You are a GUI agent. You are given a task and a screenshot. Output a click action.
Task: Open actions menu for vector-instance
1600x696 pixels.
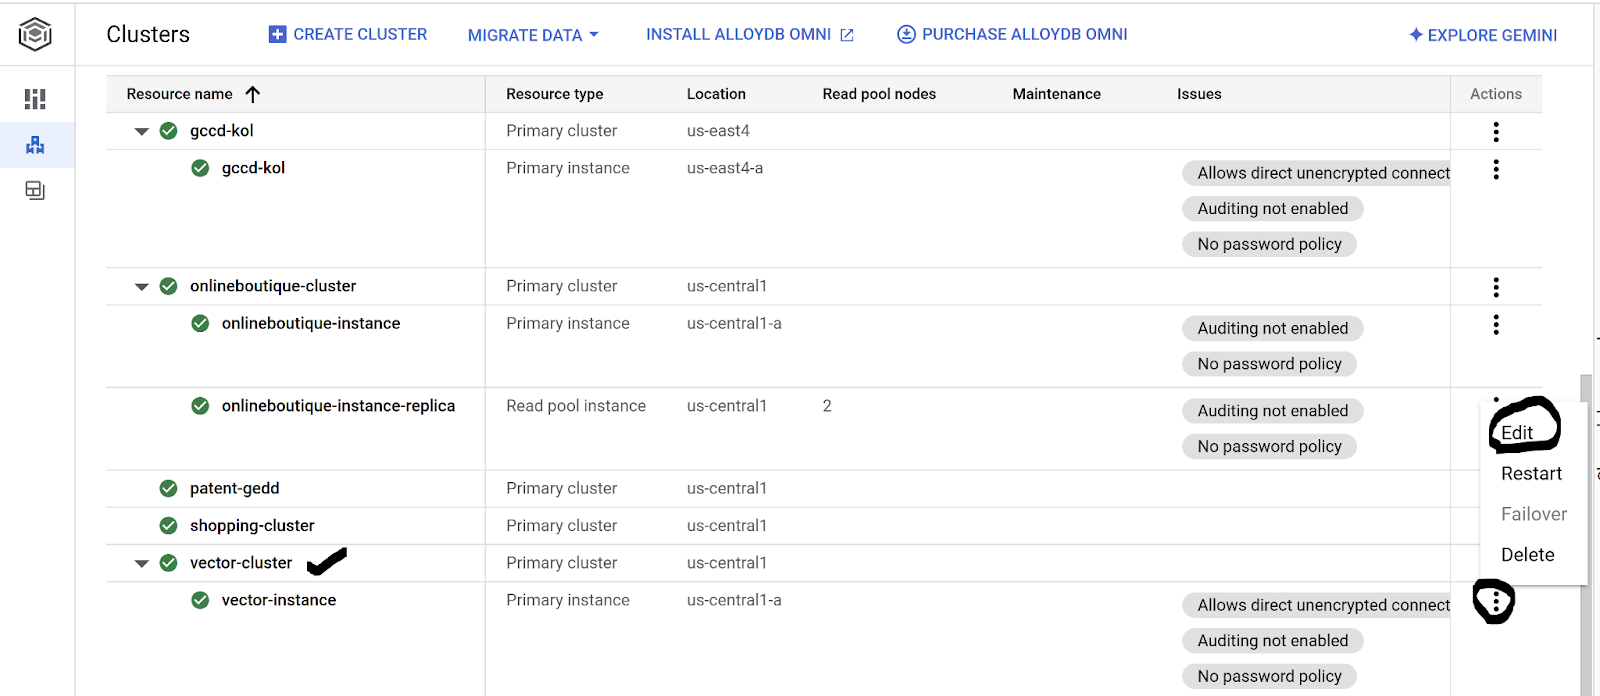1494,601
